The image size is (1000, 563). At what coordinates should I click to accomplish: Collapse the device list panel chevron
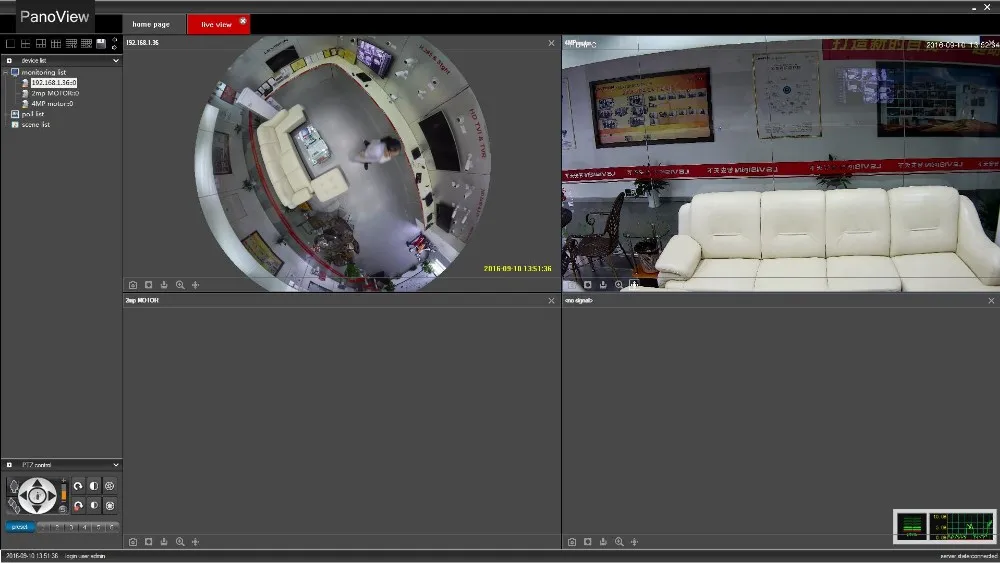coord(116,61)
